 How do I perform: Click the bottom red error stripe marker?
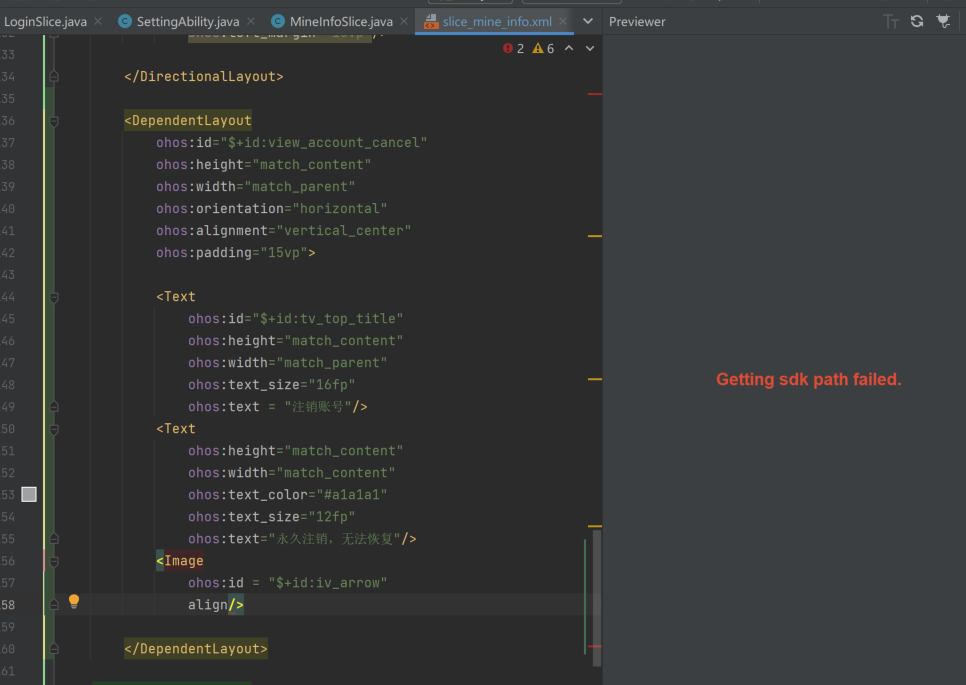click(x=595, y=646)
